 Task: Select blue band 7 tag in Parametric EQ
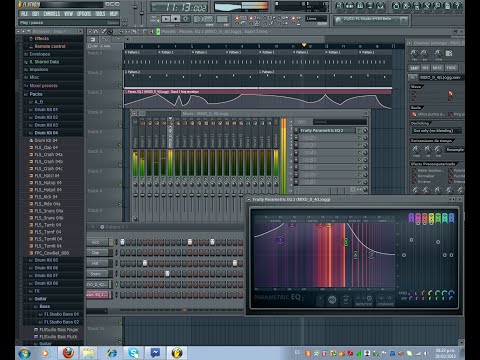(x=451, y=218)
